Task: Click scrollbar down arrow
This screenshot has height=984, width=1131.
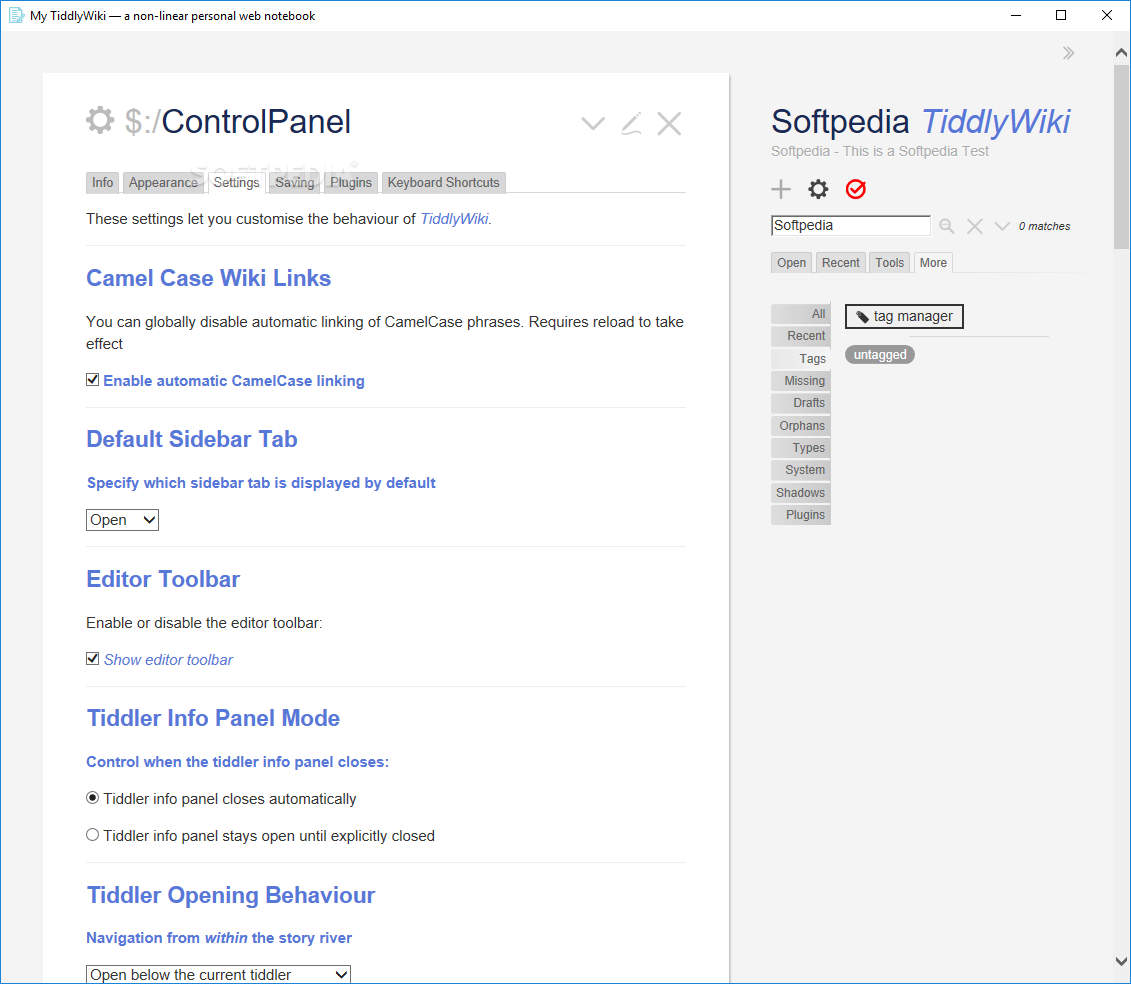Action: pos(1121,962)
